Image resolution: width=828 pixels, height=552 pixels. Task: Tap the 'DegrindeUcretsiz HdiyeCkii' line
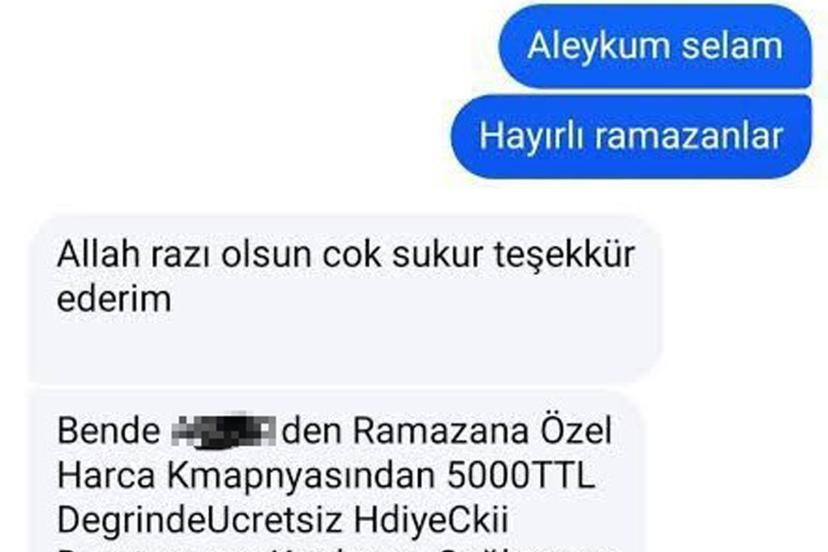[283, 520]
